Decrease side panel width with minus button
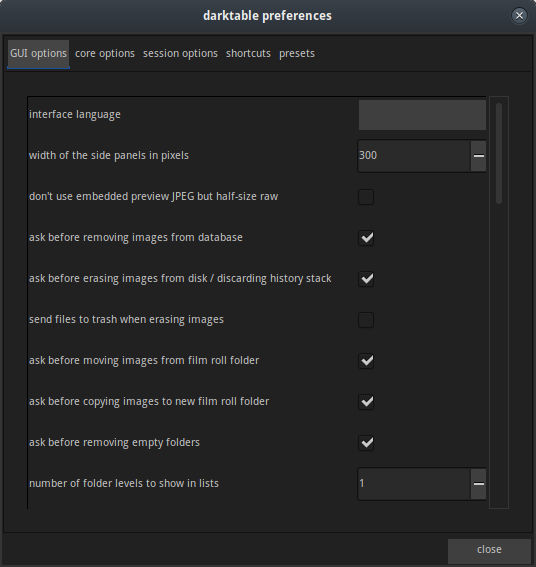 [x=478, y=156]
